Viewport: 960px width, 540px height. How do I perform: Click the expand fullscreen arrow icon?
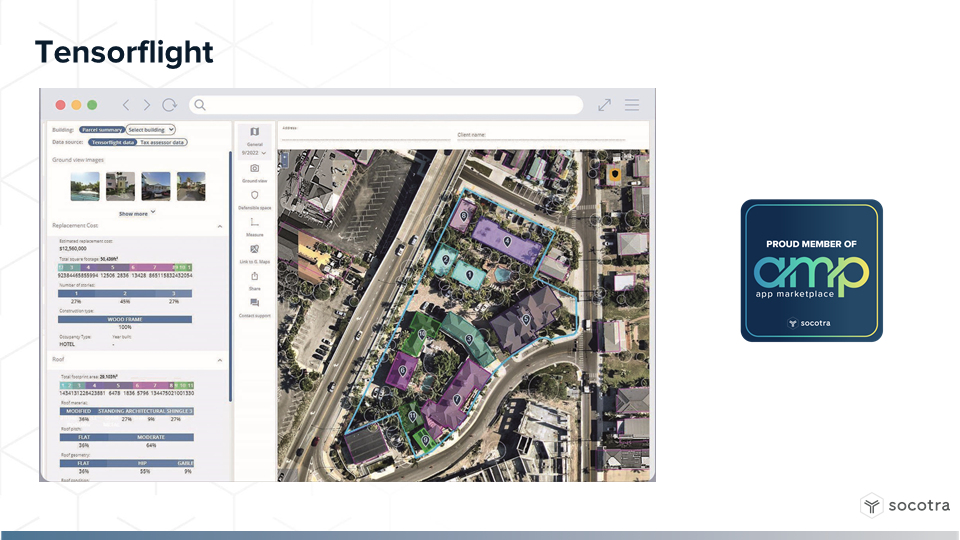(605, 105)
